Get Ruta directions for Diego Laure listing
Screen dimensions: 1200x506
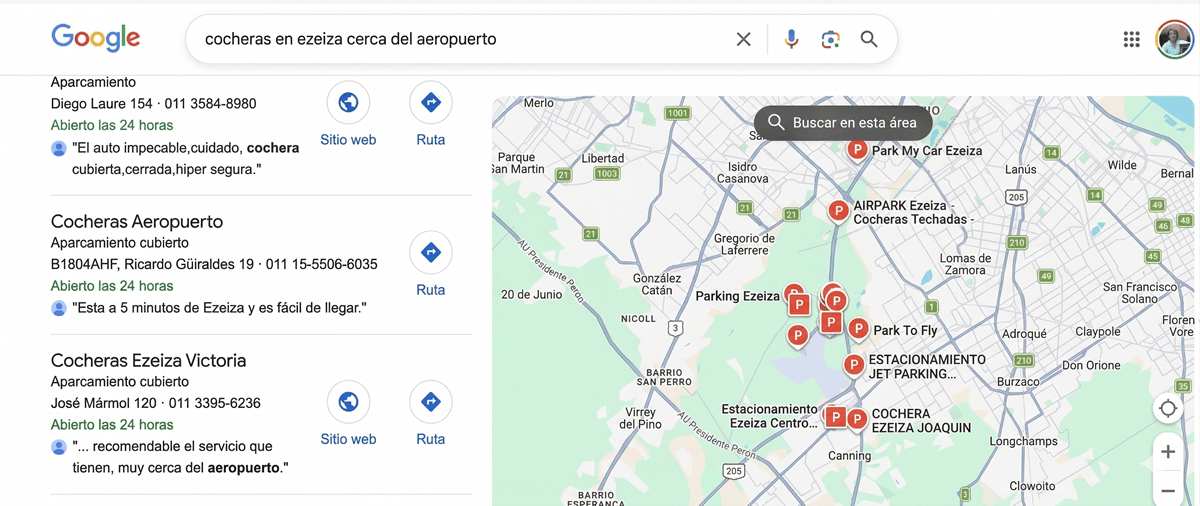[431, 102]
